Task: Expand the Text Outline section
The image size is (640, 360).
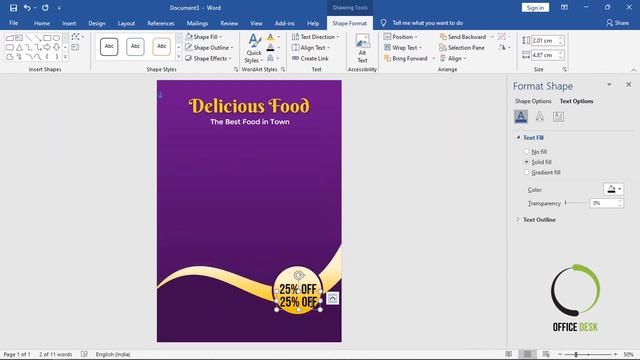Action: [x=518, y=220]
